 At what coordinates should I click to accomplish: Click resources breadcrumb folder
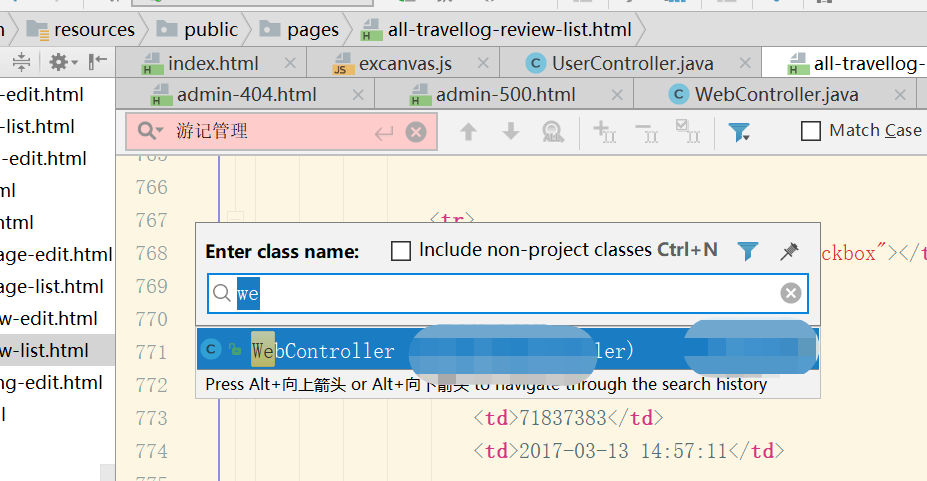click(x=81, y=30)
